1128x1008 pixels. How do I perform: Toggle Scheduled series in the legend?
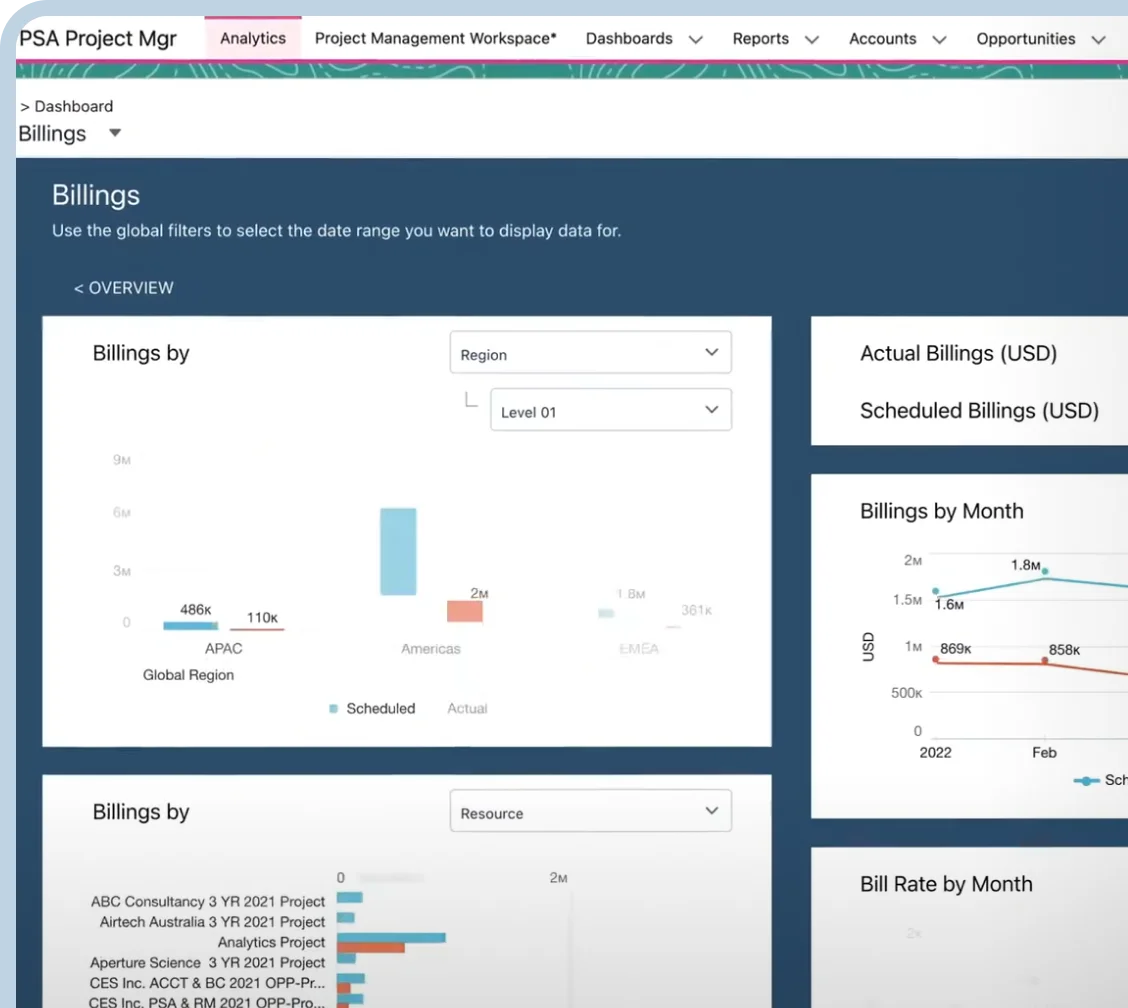coord(371,708)
